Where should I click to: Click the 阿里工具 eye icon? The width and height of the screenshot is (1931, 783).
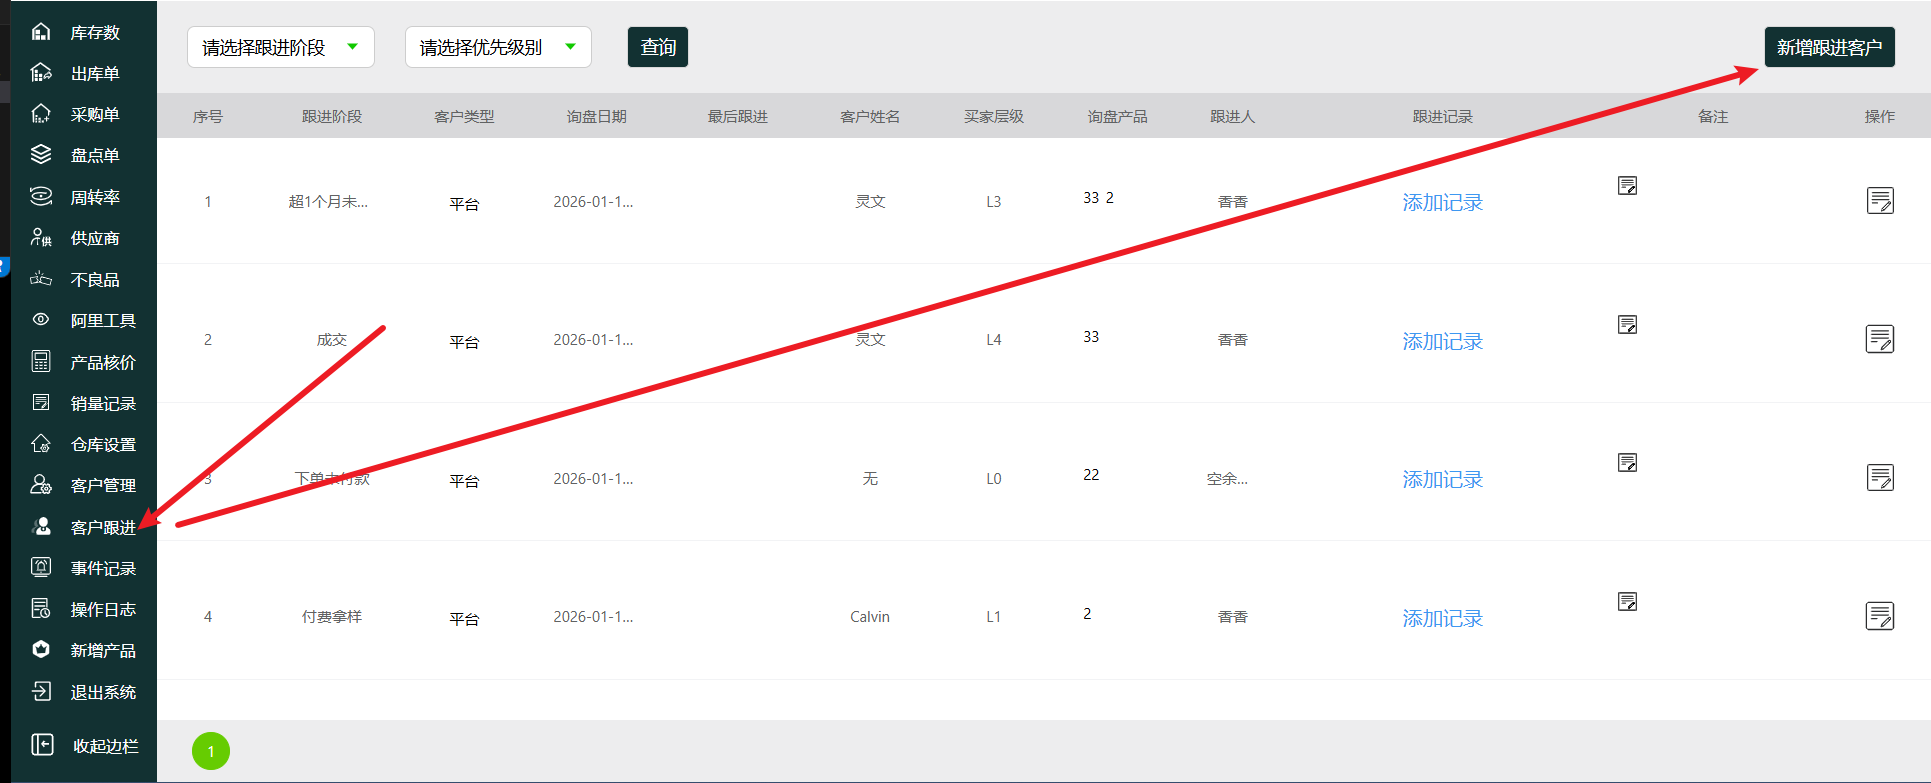(41, 320)
